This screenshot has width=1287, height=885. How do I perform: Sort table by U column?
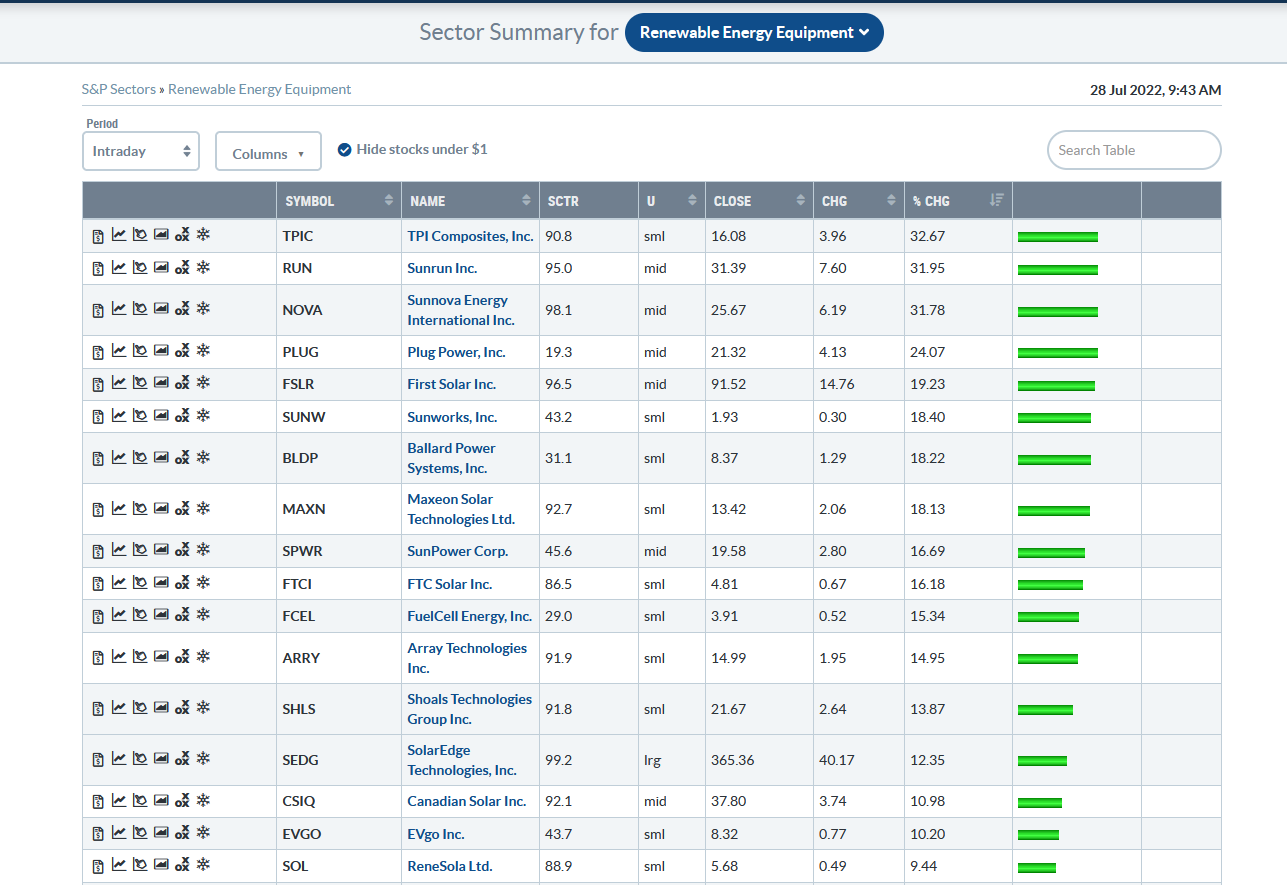pos(672,200)
